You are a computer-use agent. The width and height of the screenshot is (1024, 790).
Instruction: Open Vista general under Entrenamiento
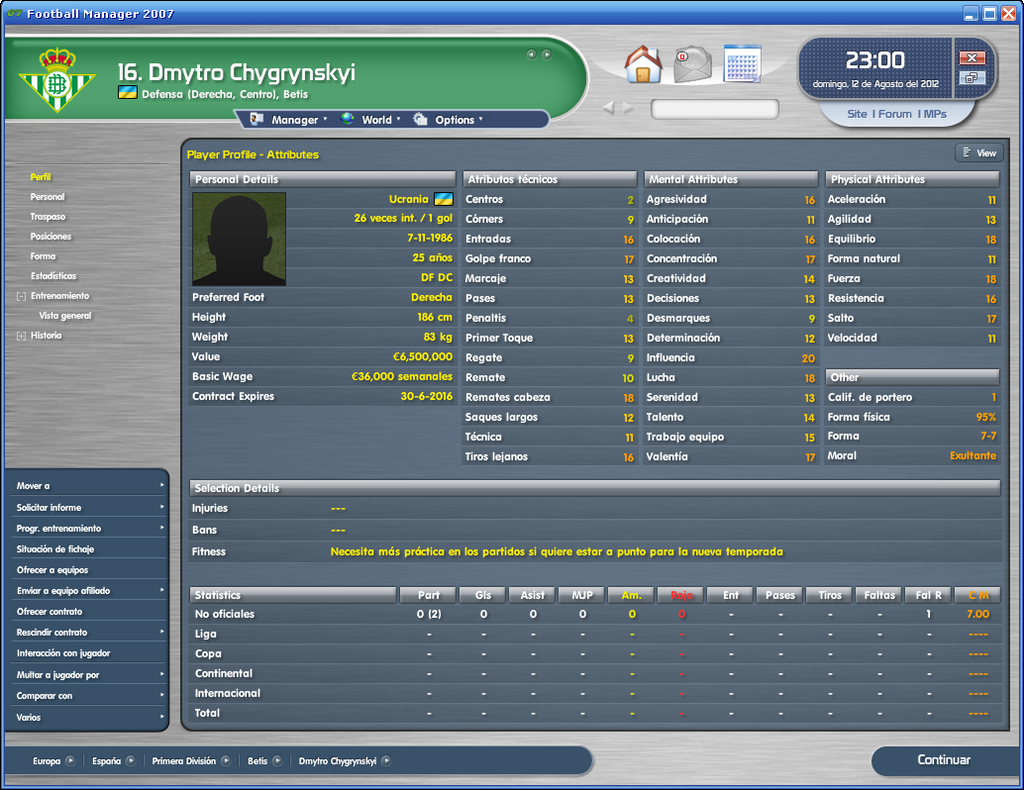click(65, 315)
